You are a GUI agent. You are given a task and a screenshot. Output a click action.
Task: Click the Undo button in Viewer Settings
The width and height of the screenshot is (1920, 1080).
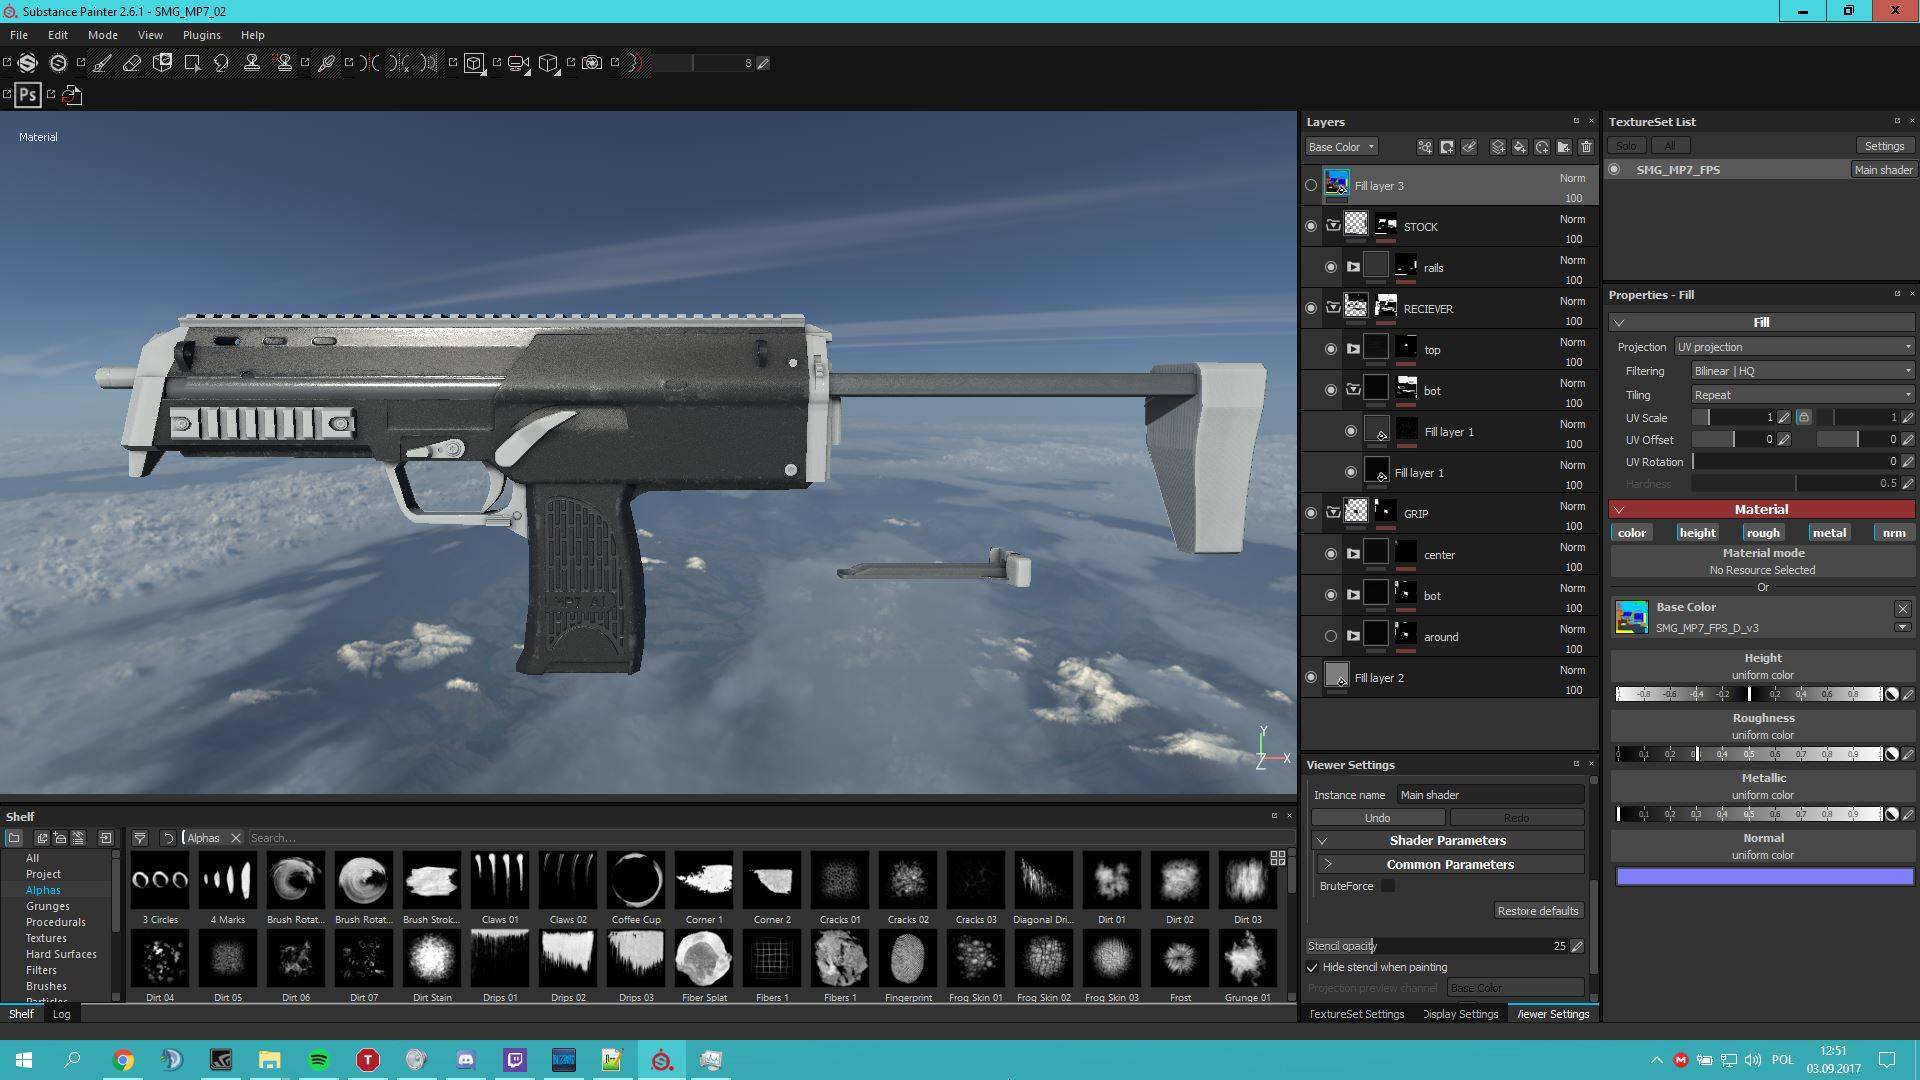click(1378, 818)
